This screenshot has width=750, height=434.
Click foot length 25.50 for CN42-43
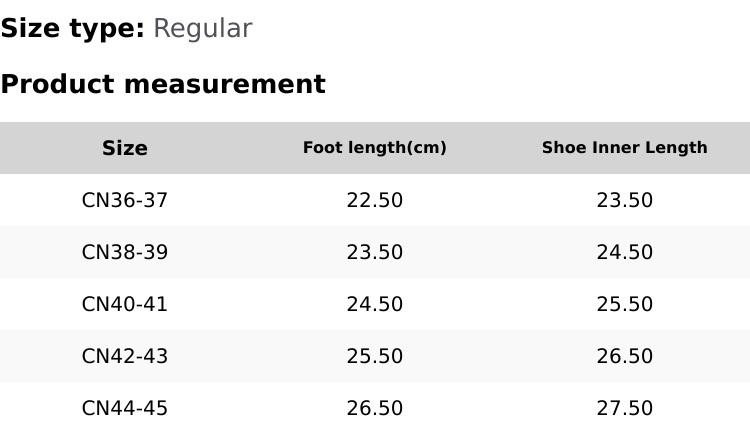pyautogui.click(x=375, y=356)
